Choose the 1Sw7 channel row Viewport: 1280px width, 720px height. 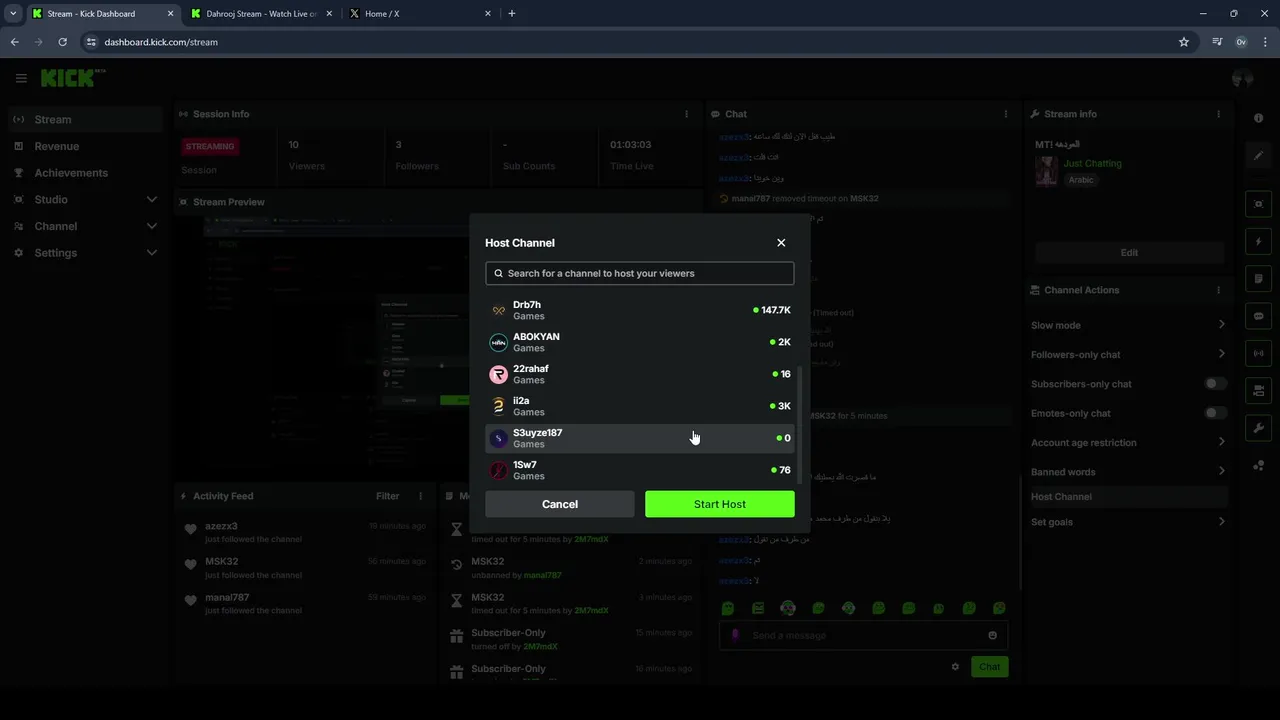[x=640, y=470]
